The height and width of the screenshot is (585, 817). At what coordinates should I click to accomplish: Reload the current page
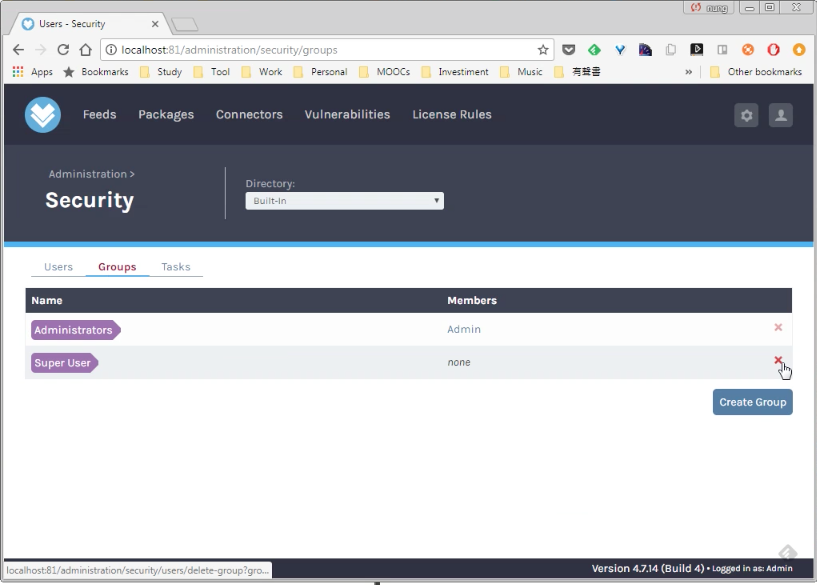click(63, 50)
